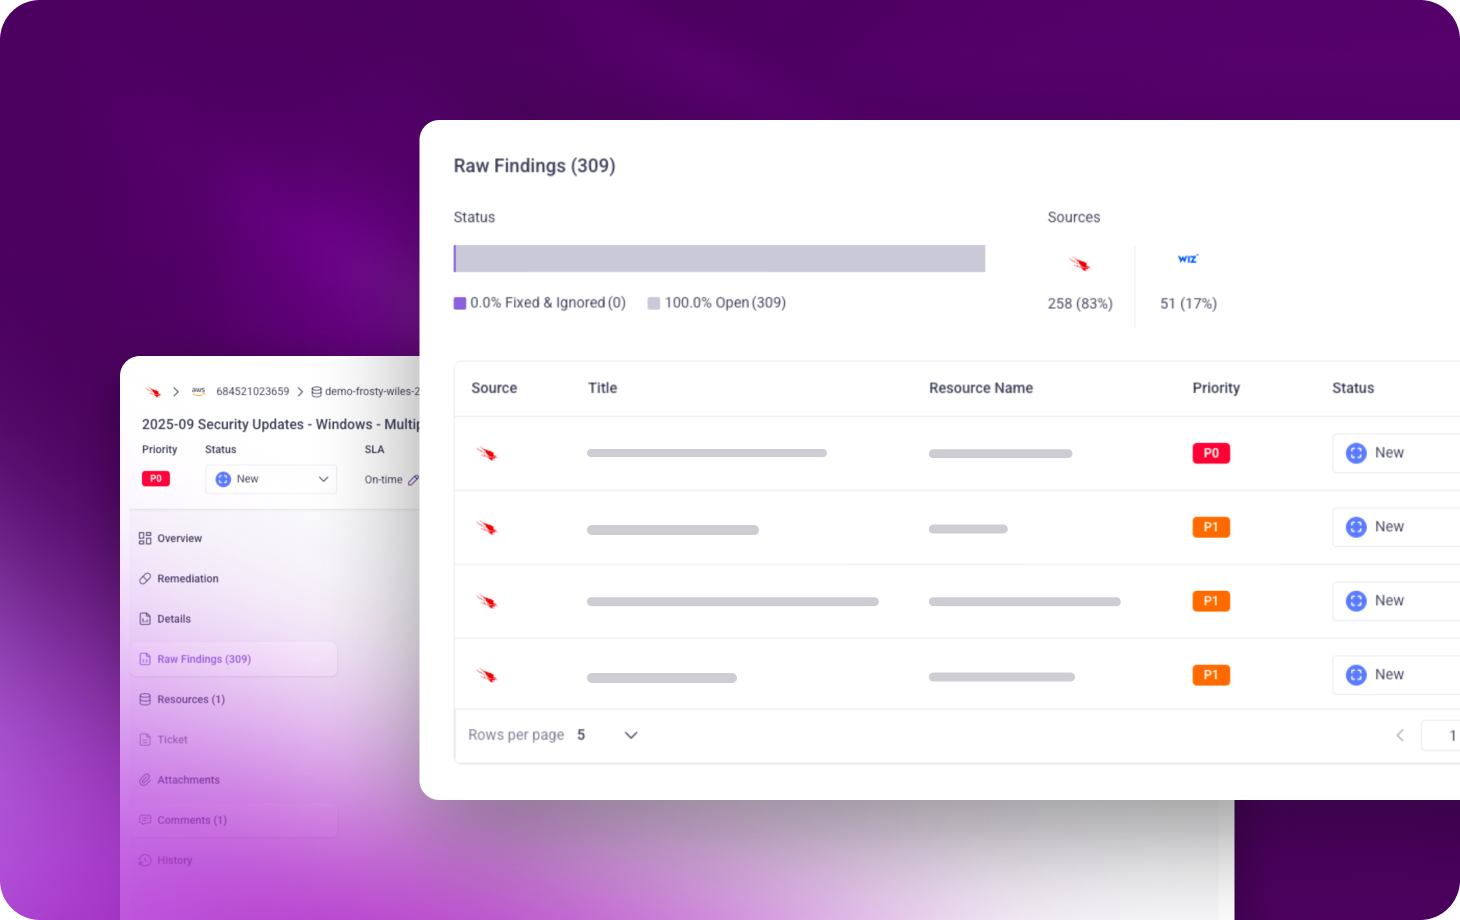
Task: Click the purple Fixed & Ignored legend swatch
Action: (460, 303)
